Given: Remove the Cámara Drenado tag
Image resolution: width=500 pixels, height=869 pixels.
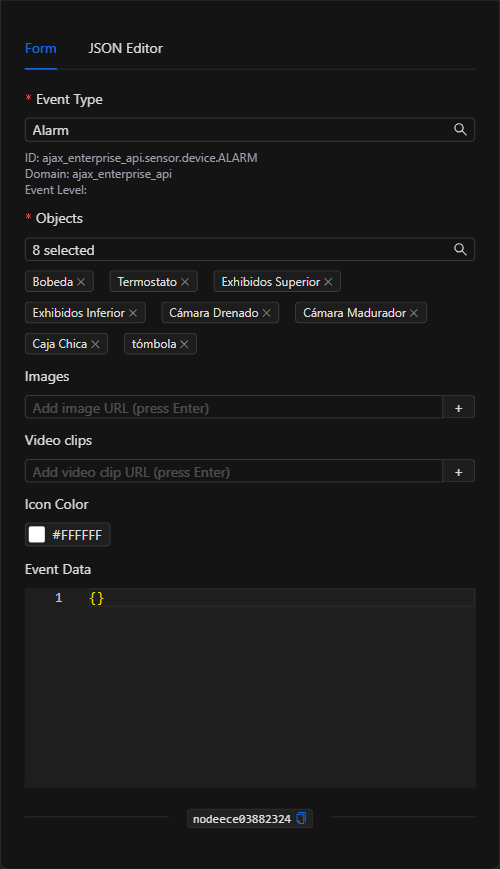Looking at the screenshot, I should [267, 313].
